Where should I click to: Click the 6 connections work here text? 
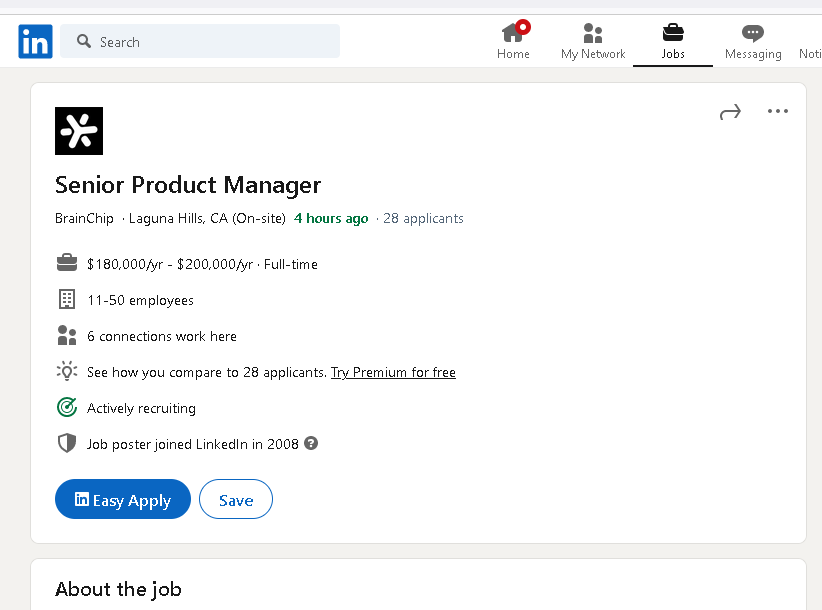[x=162, y=336]
